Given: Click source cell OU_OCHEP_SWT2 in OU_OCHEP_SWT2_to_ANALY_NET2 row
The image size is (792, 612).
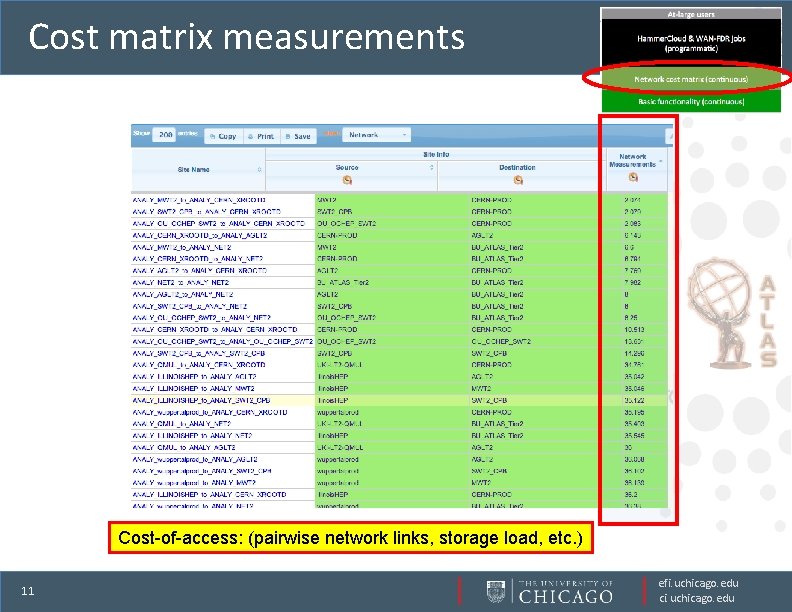Looking at the screenshot, I should coord(346,318).
